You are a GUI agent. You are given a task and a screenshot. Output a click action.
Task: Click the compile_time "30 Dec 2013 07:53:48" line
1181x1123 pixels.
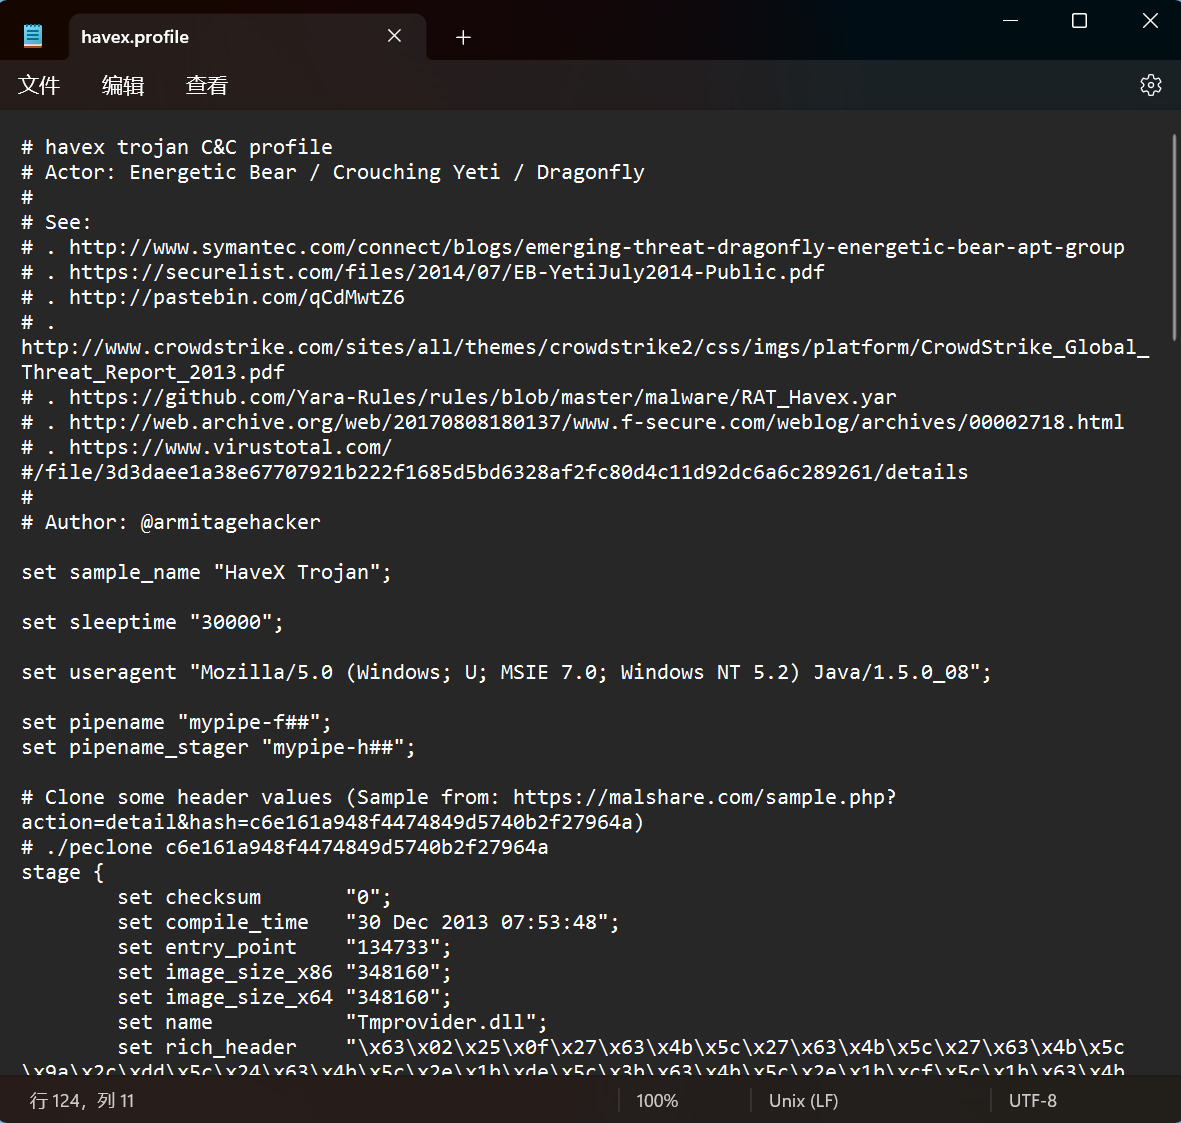368,922
